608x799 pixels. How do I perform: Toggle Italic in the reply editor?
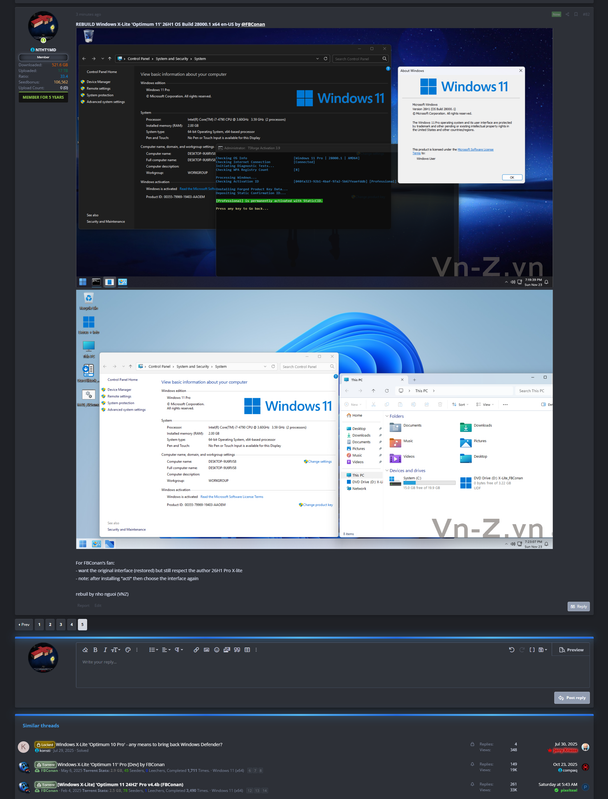tap(105, 650)
